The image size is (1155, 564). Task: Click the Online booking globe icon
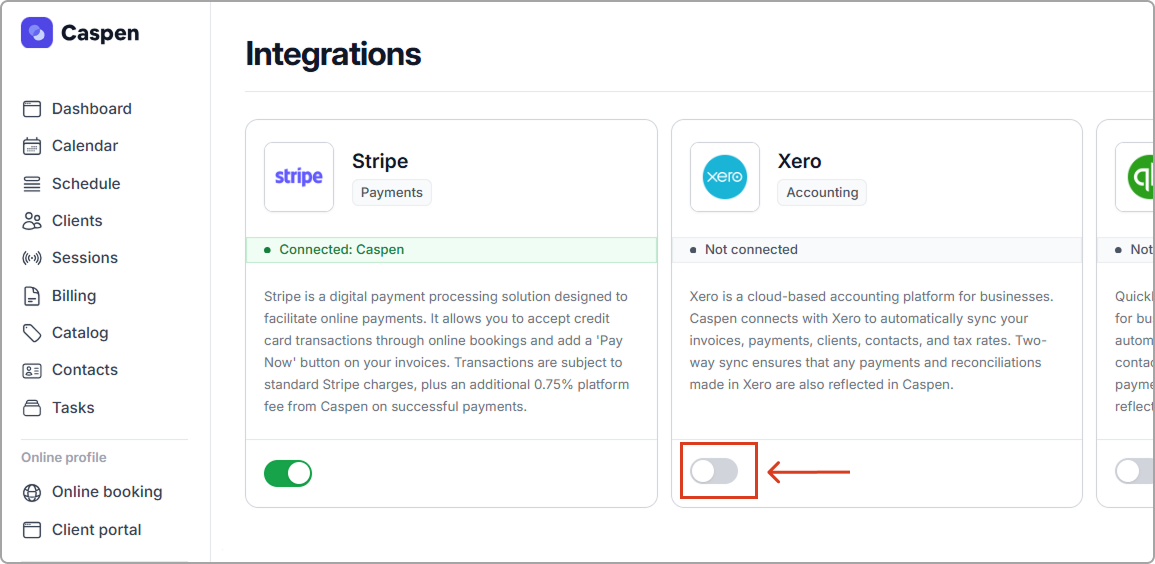(x=32, y=492)
